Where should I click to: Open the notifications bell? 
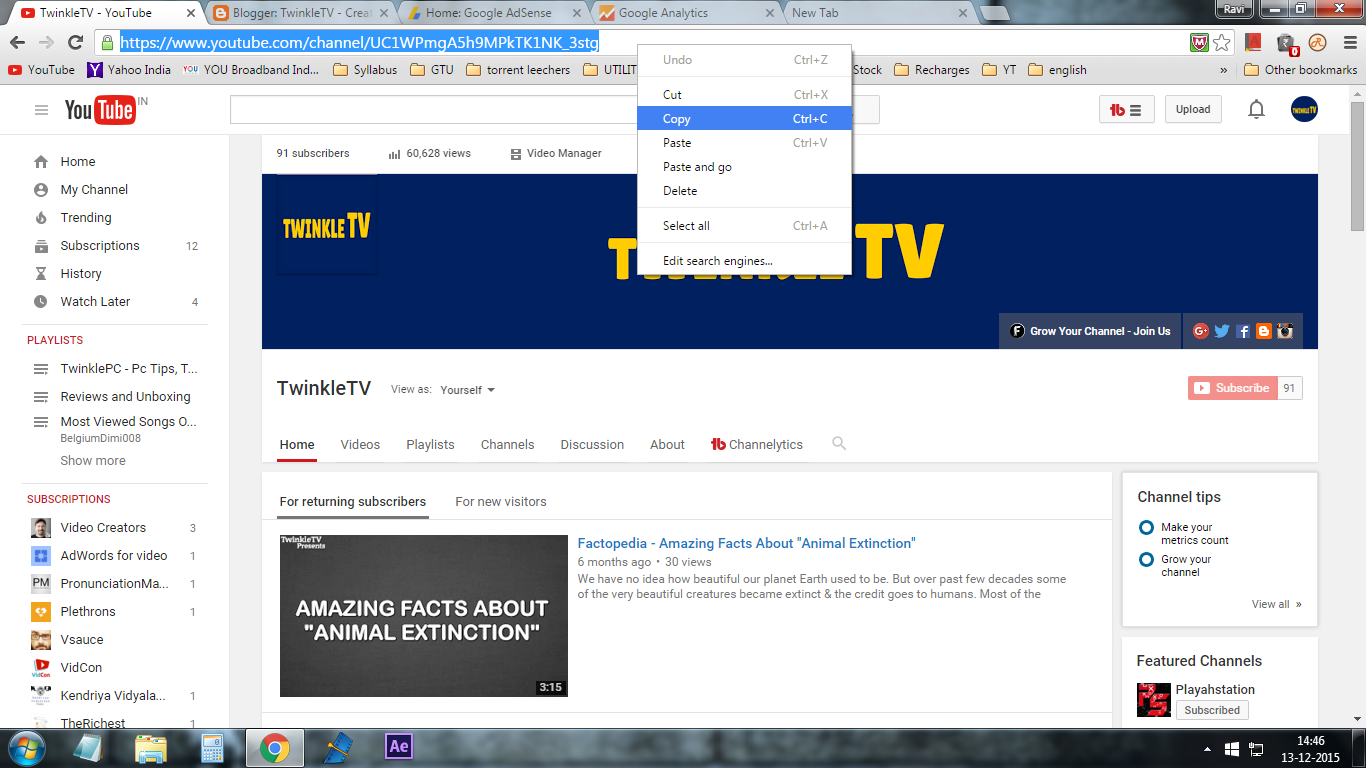pyautogui.click(x=1257, y=110)
